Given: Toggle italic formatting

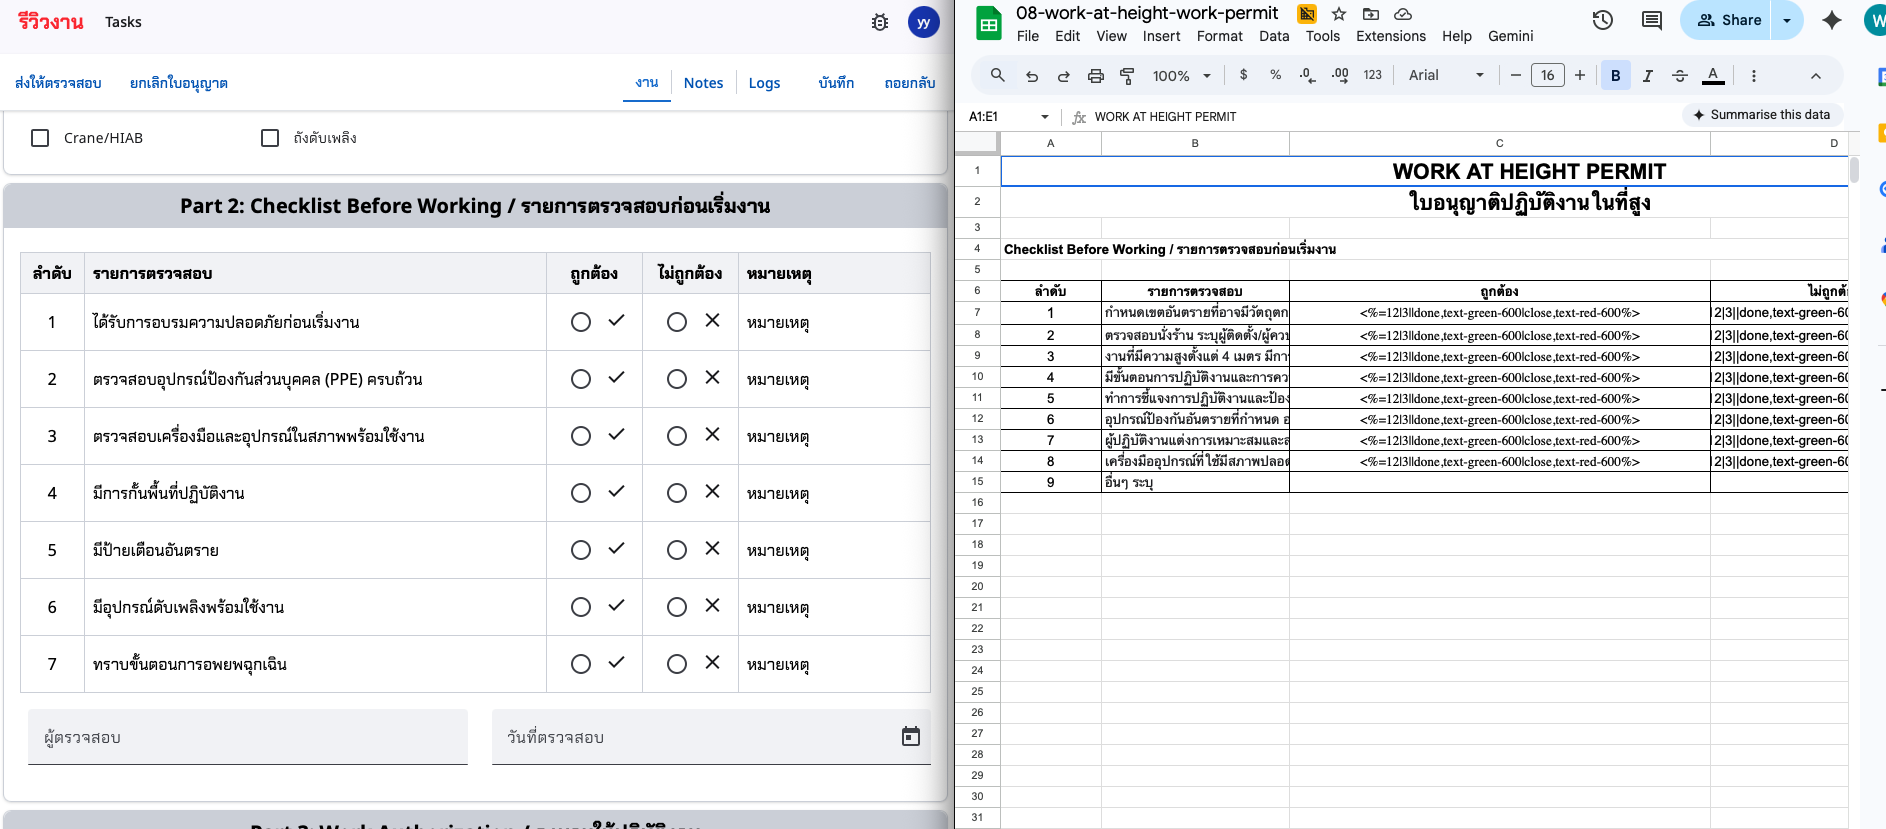Looking at the screenshot, I should [1648, 75].
